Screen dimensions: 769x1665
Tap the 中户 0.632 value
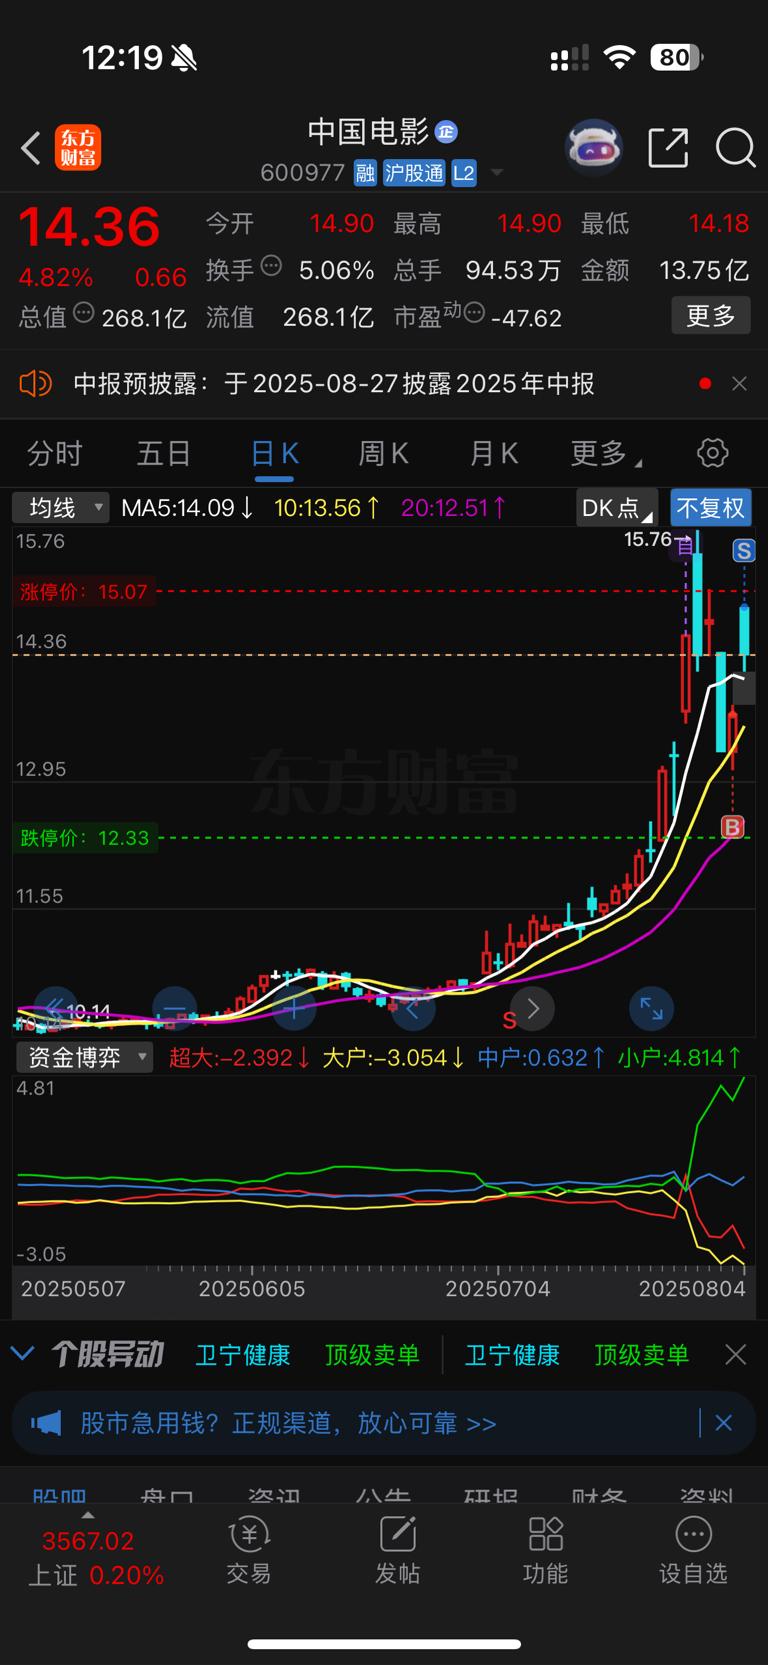tap(541, 1057)
